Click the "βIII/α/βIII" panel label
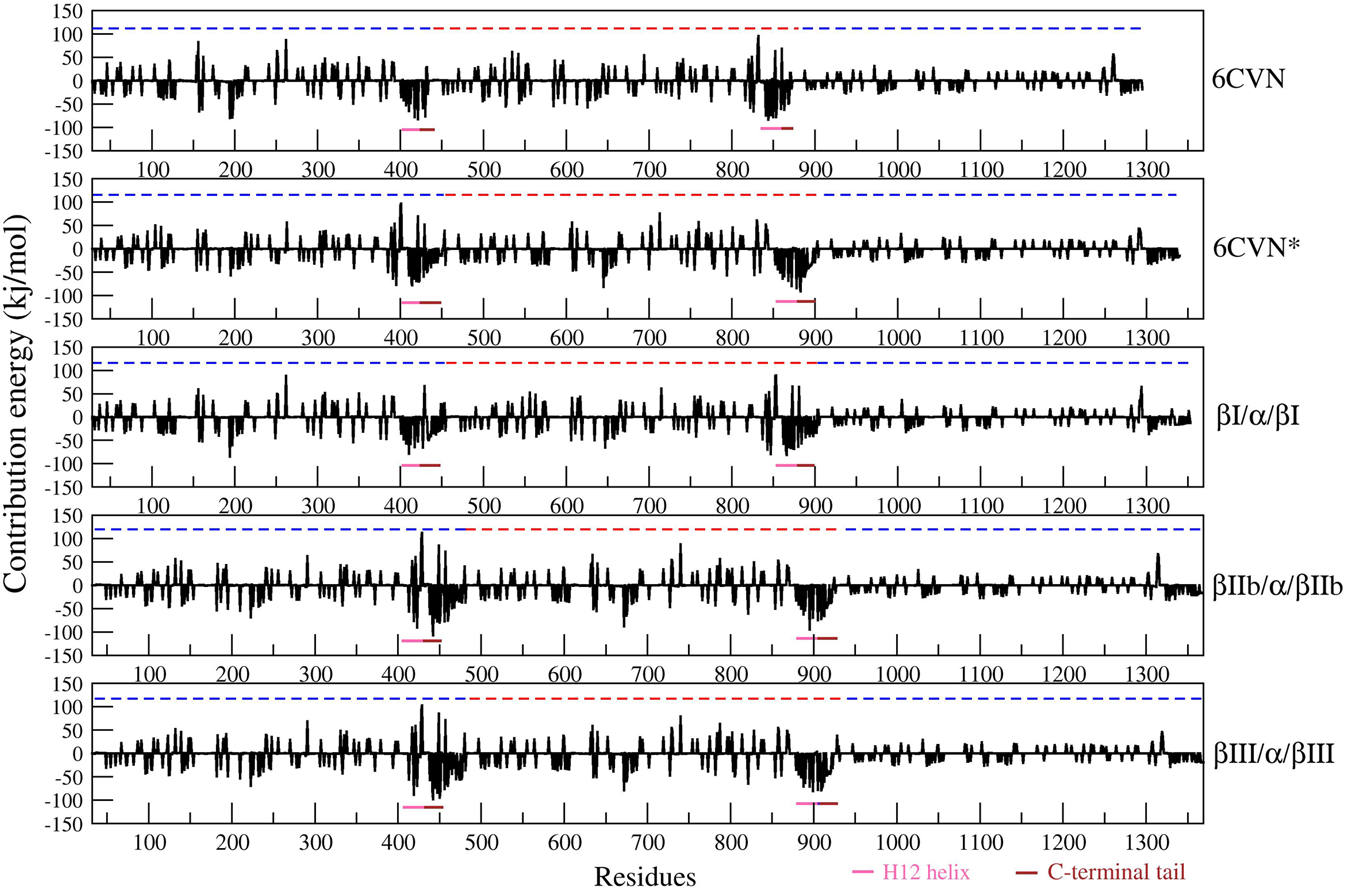The image size is (1345, 887). (1274, 752)
